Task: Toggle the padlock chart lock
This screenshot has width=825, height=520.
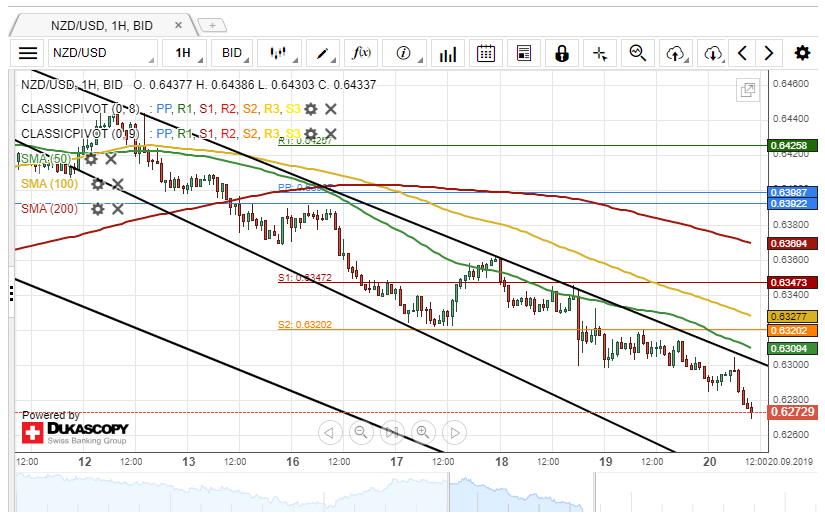Action: coord(561,53)
